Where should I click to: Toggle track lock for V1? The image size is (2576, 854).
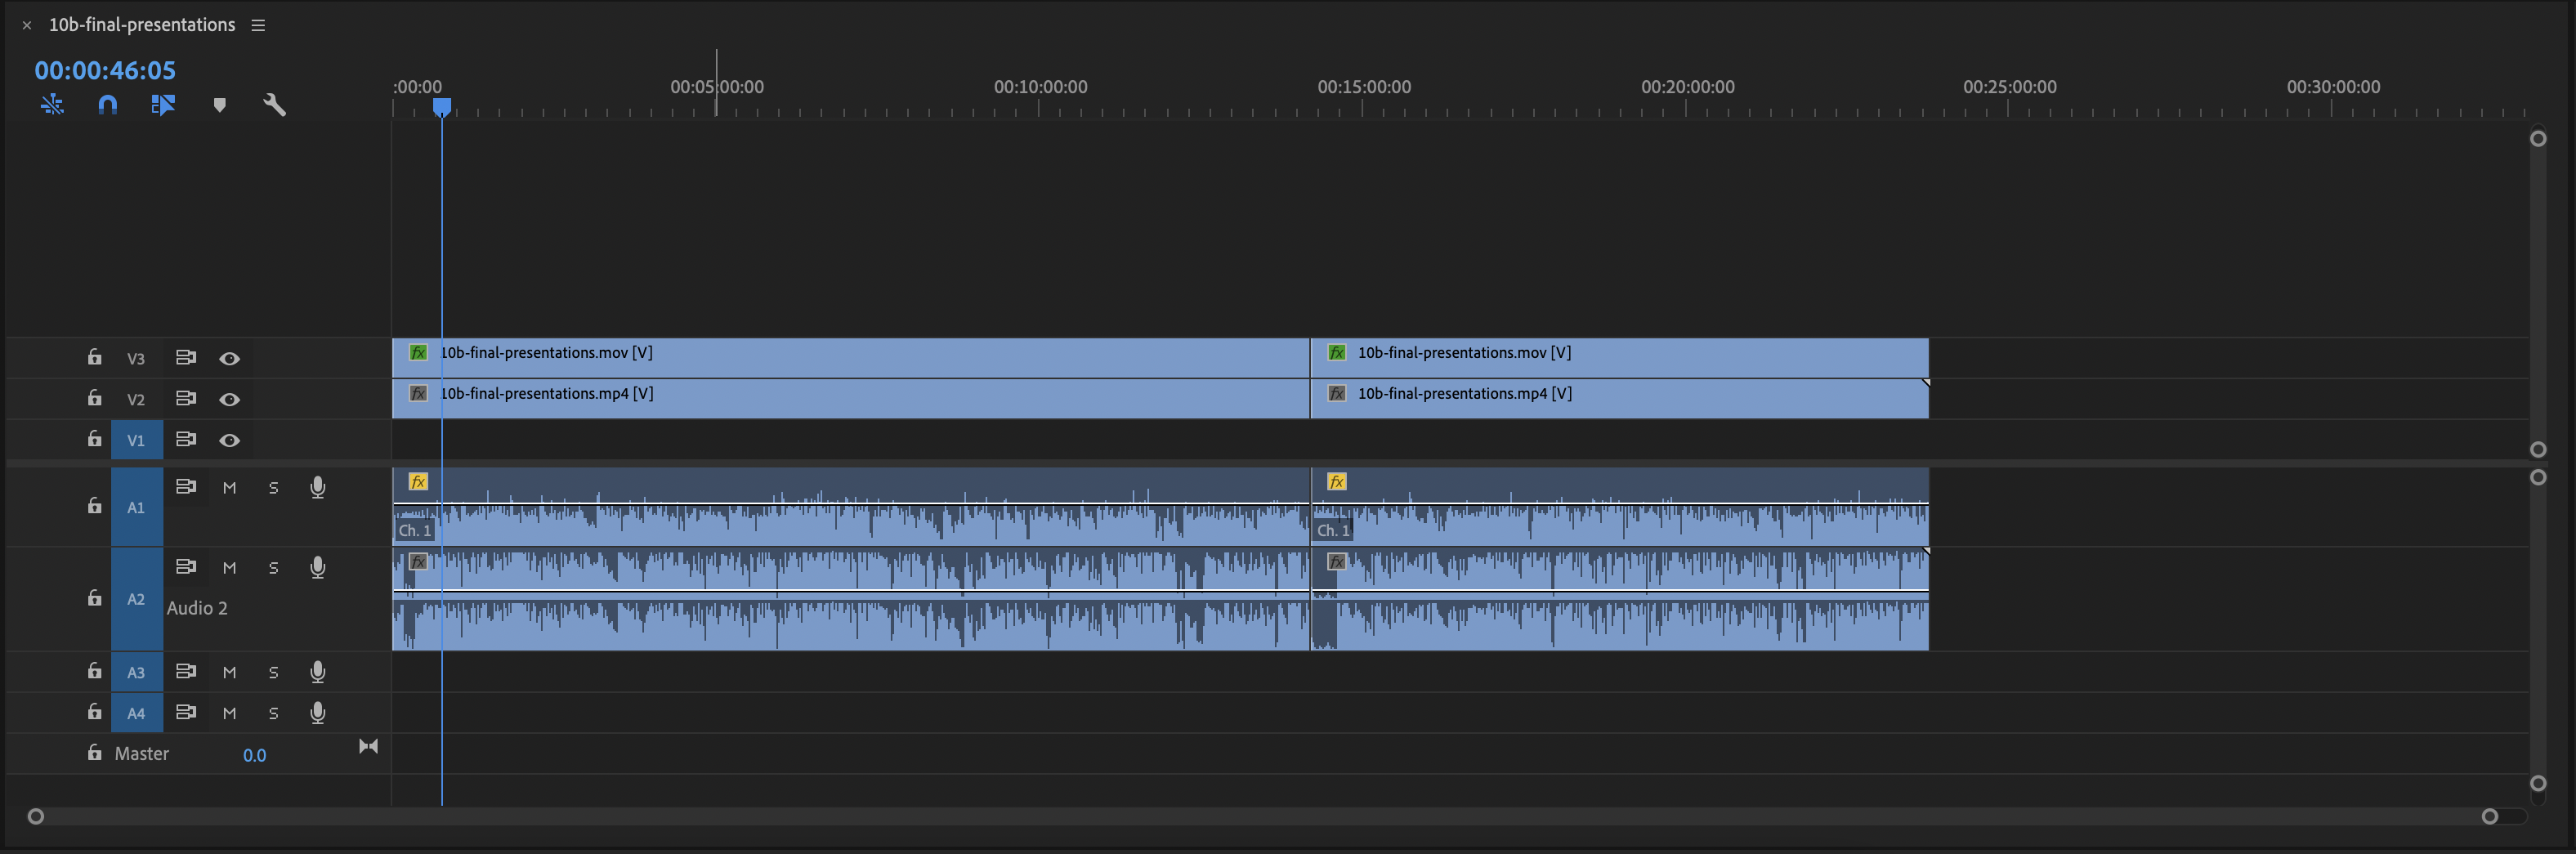tap(94, 439)
